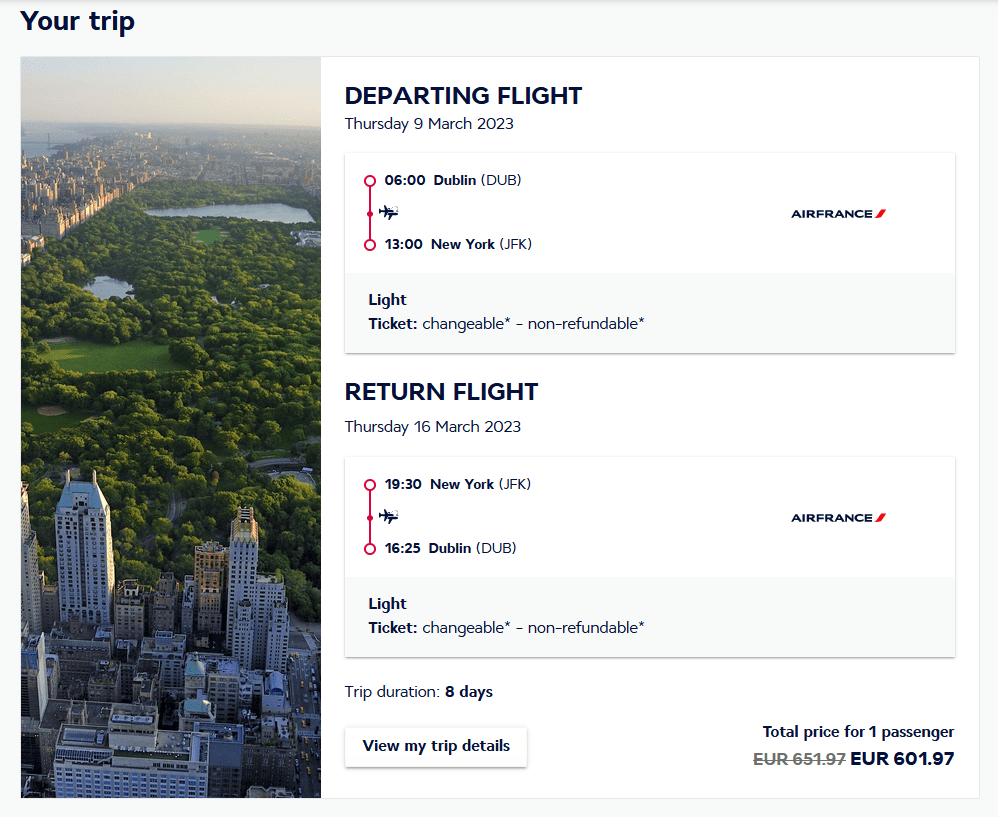Click the discounted total price EUR 601.97
The width and height of the screenshot is (998, 817).
(903, 759)
